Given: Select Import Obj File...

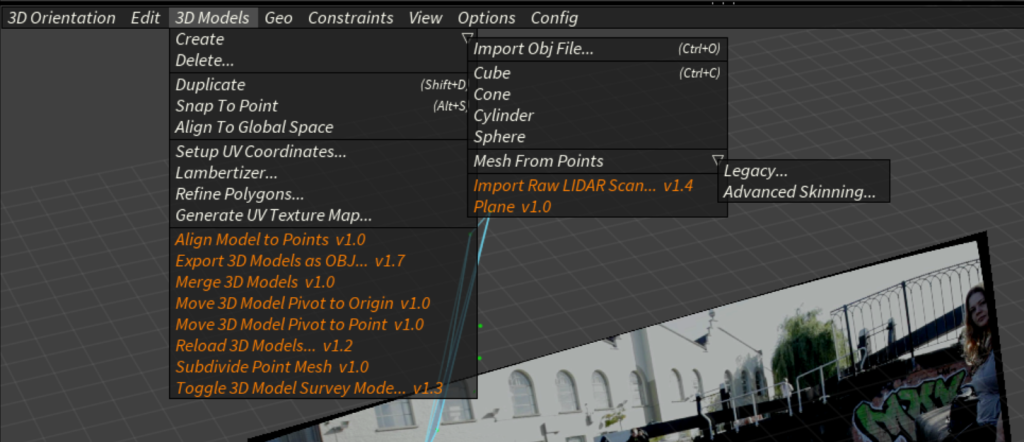Looking at the screenshot, I should tap(598, 49).
